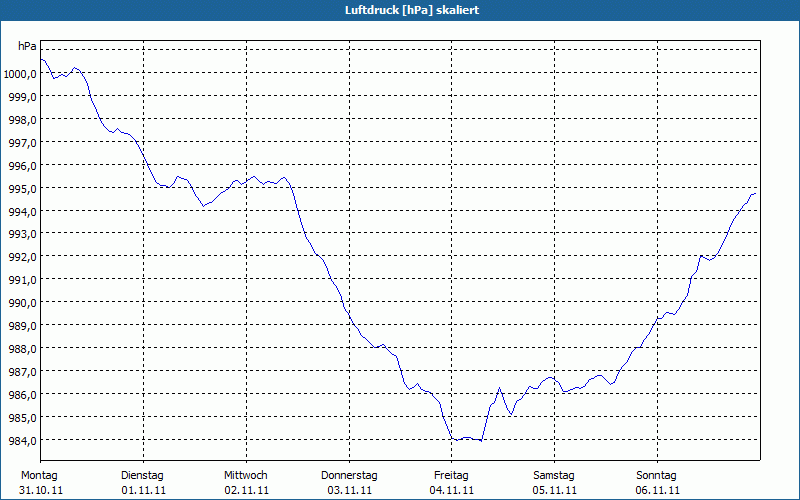Screen dimensions: 800x500
Task: Click the 'Samstag' day label
Action: point(554,476)
